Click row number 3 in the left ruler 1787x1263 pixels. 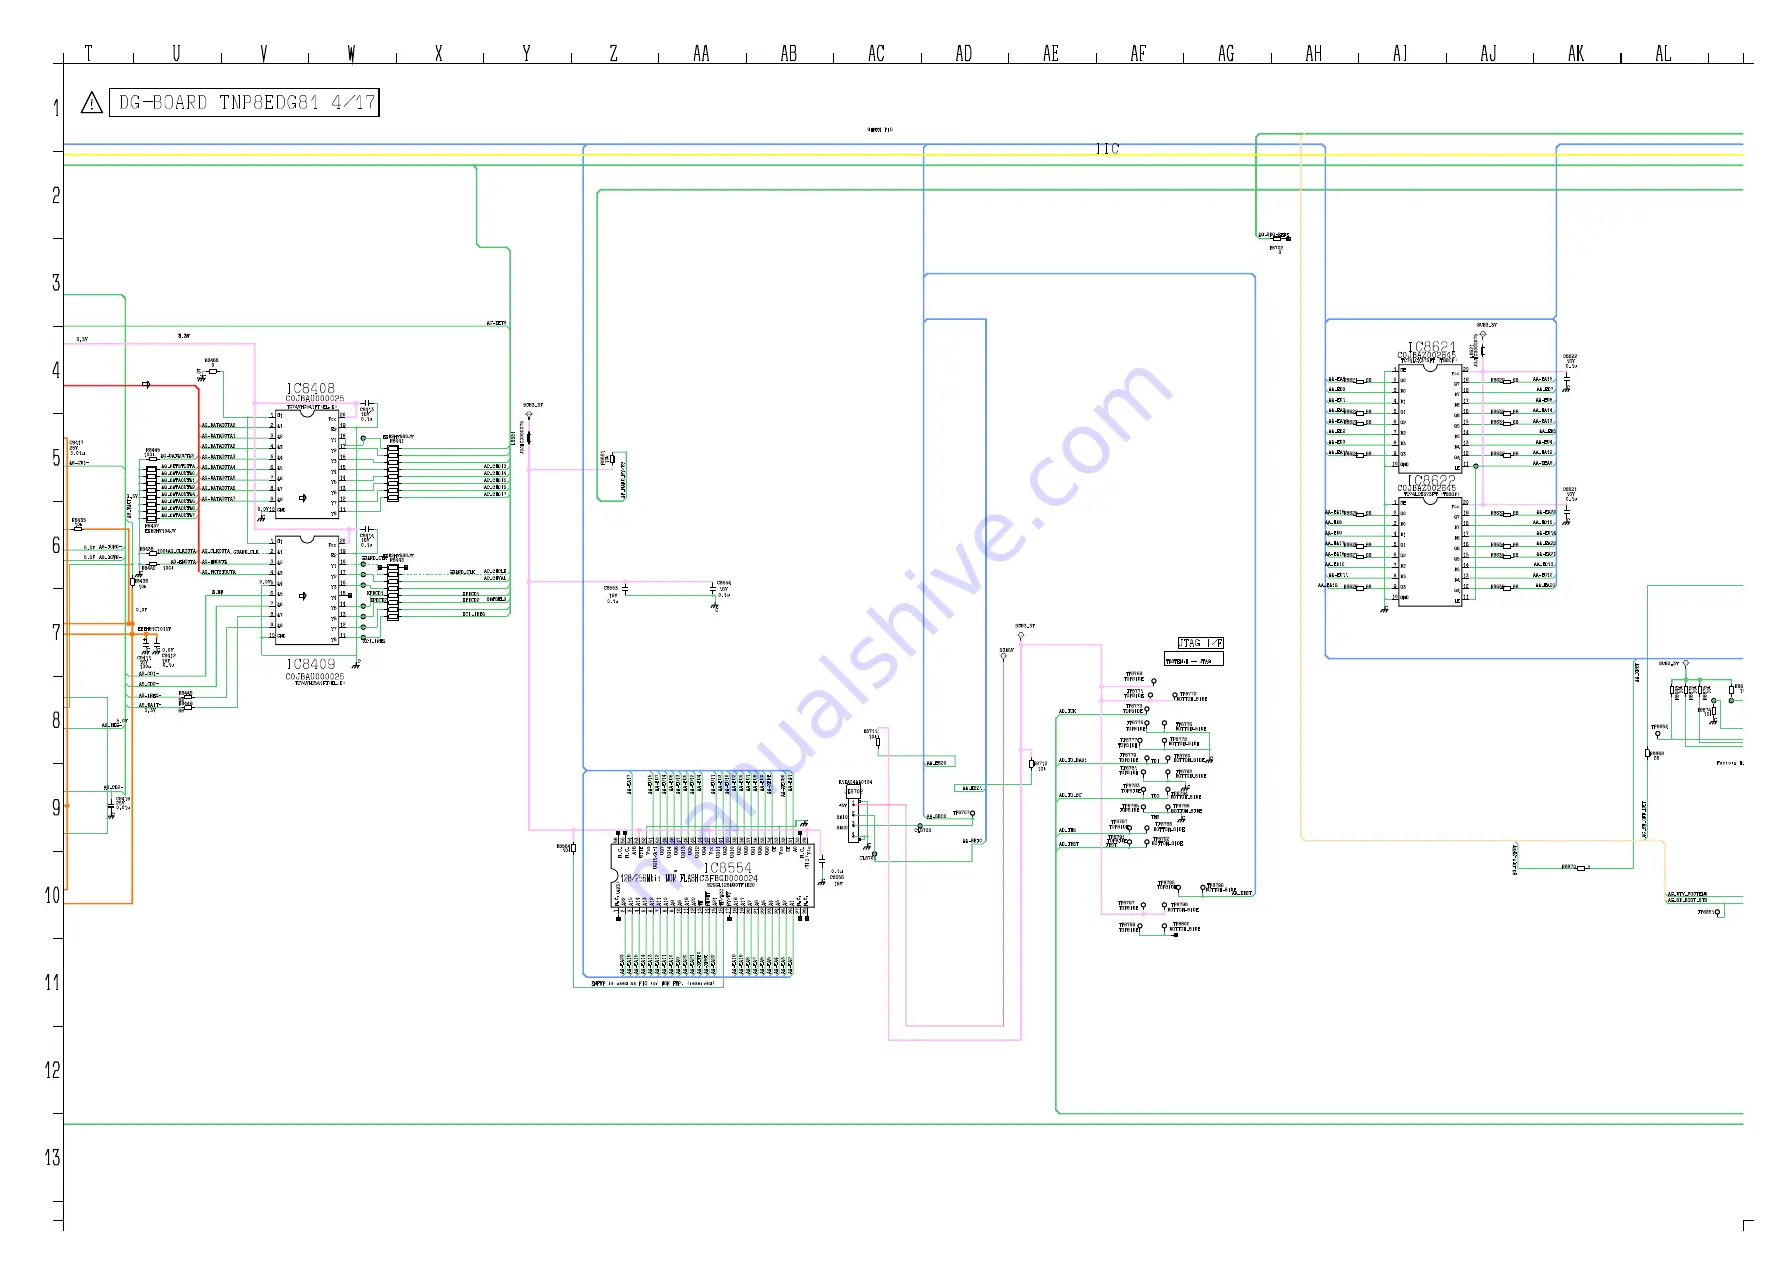pyautogui.click(x=56, y=283)
